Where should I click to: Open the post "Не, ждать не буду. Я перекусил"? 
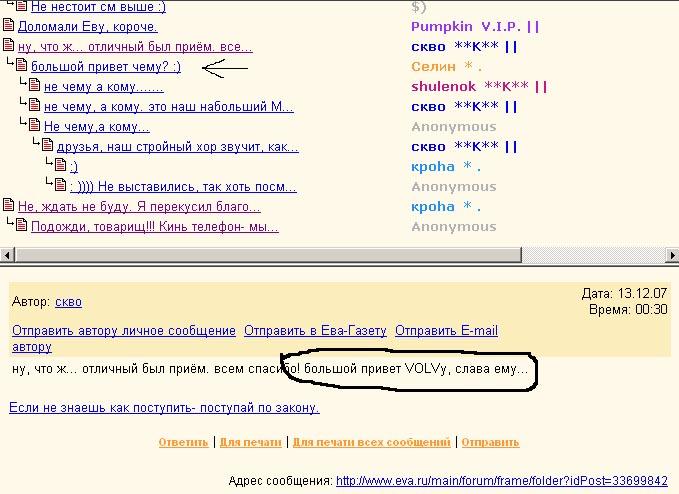(139, 207)
